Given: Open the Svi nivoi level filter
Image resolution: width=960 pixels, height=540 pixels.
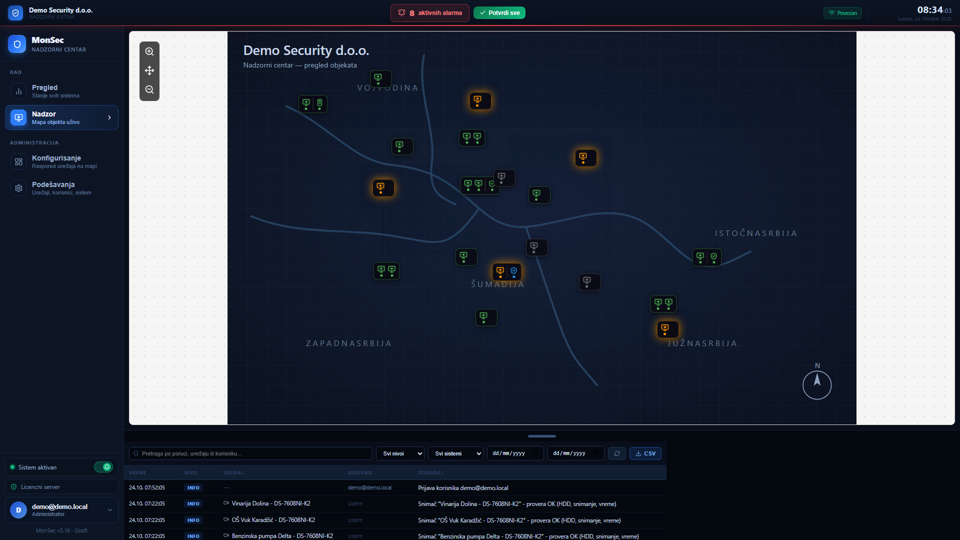Looking at the screenshot, I should pos(400,454).
